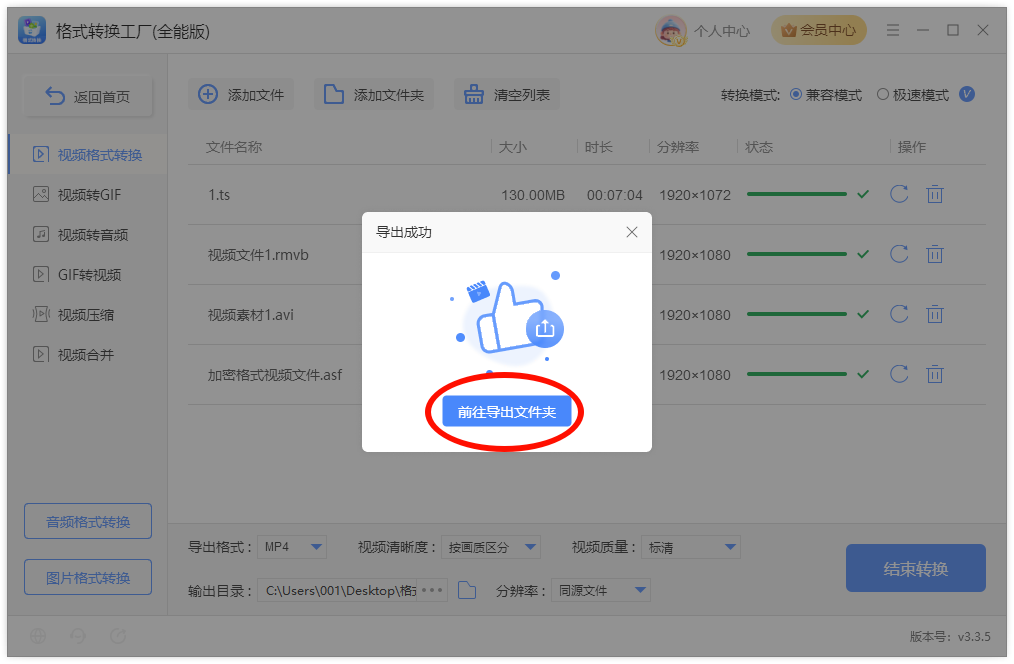This screenshot has width=1014, height=664.
Task: Click the 分辨率 column header
Action: point(678,147)
